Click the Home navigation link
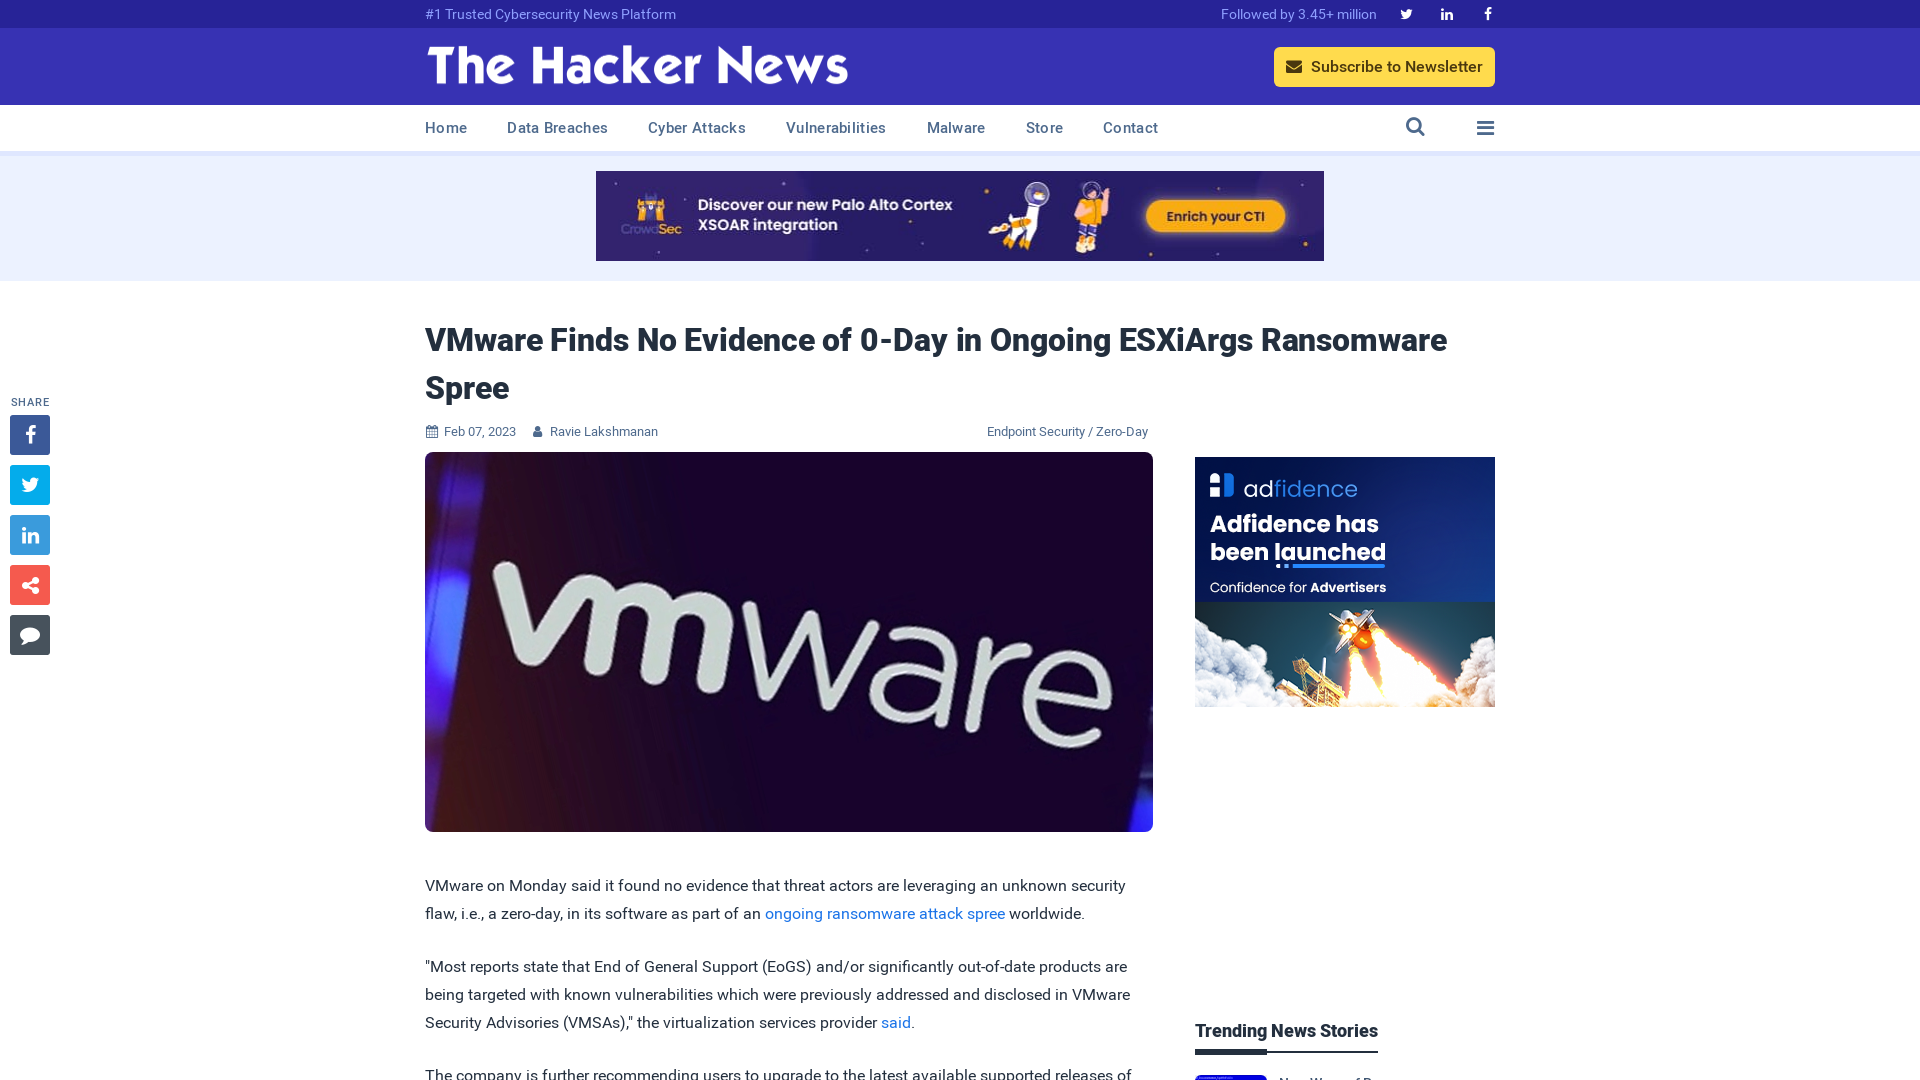Viewport: 1920px width, 1080px height. tap(446, 127)
